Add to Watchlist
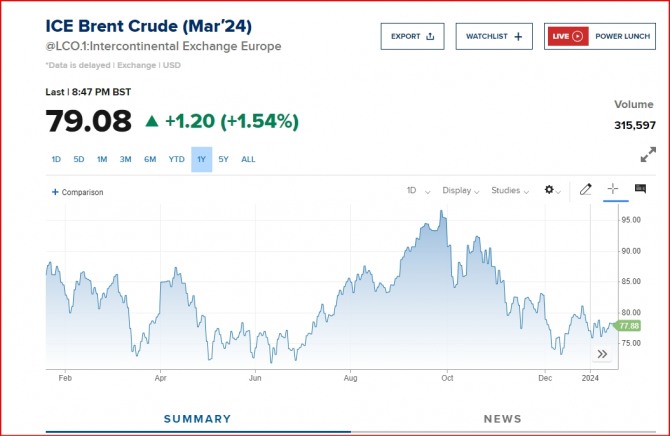Image resolution: width=670 pixels, height=436 pixels. click(x=494, y=36)
